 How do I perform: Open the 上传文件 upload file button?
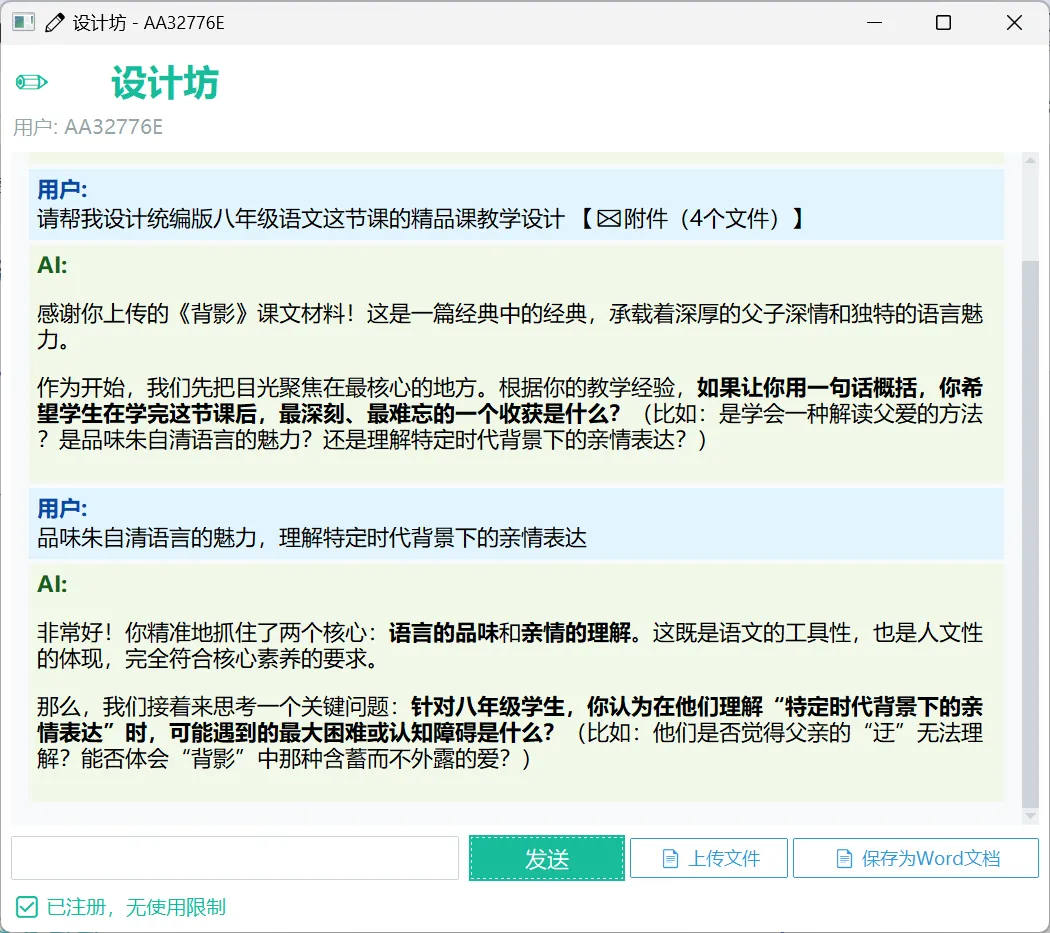click(x=708, y=858)
